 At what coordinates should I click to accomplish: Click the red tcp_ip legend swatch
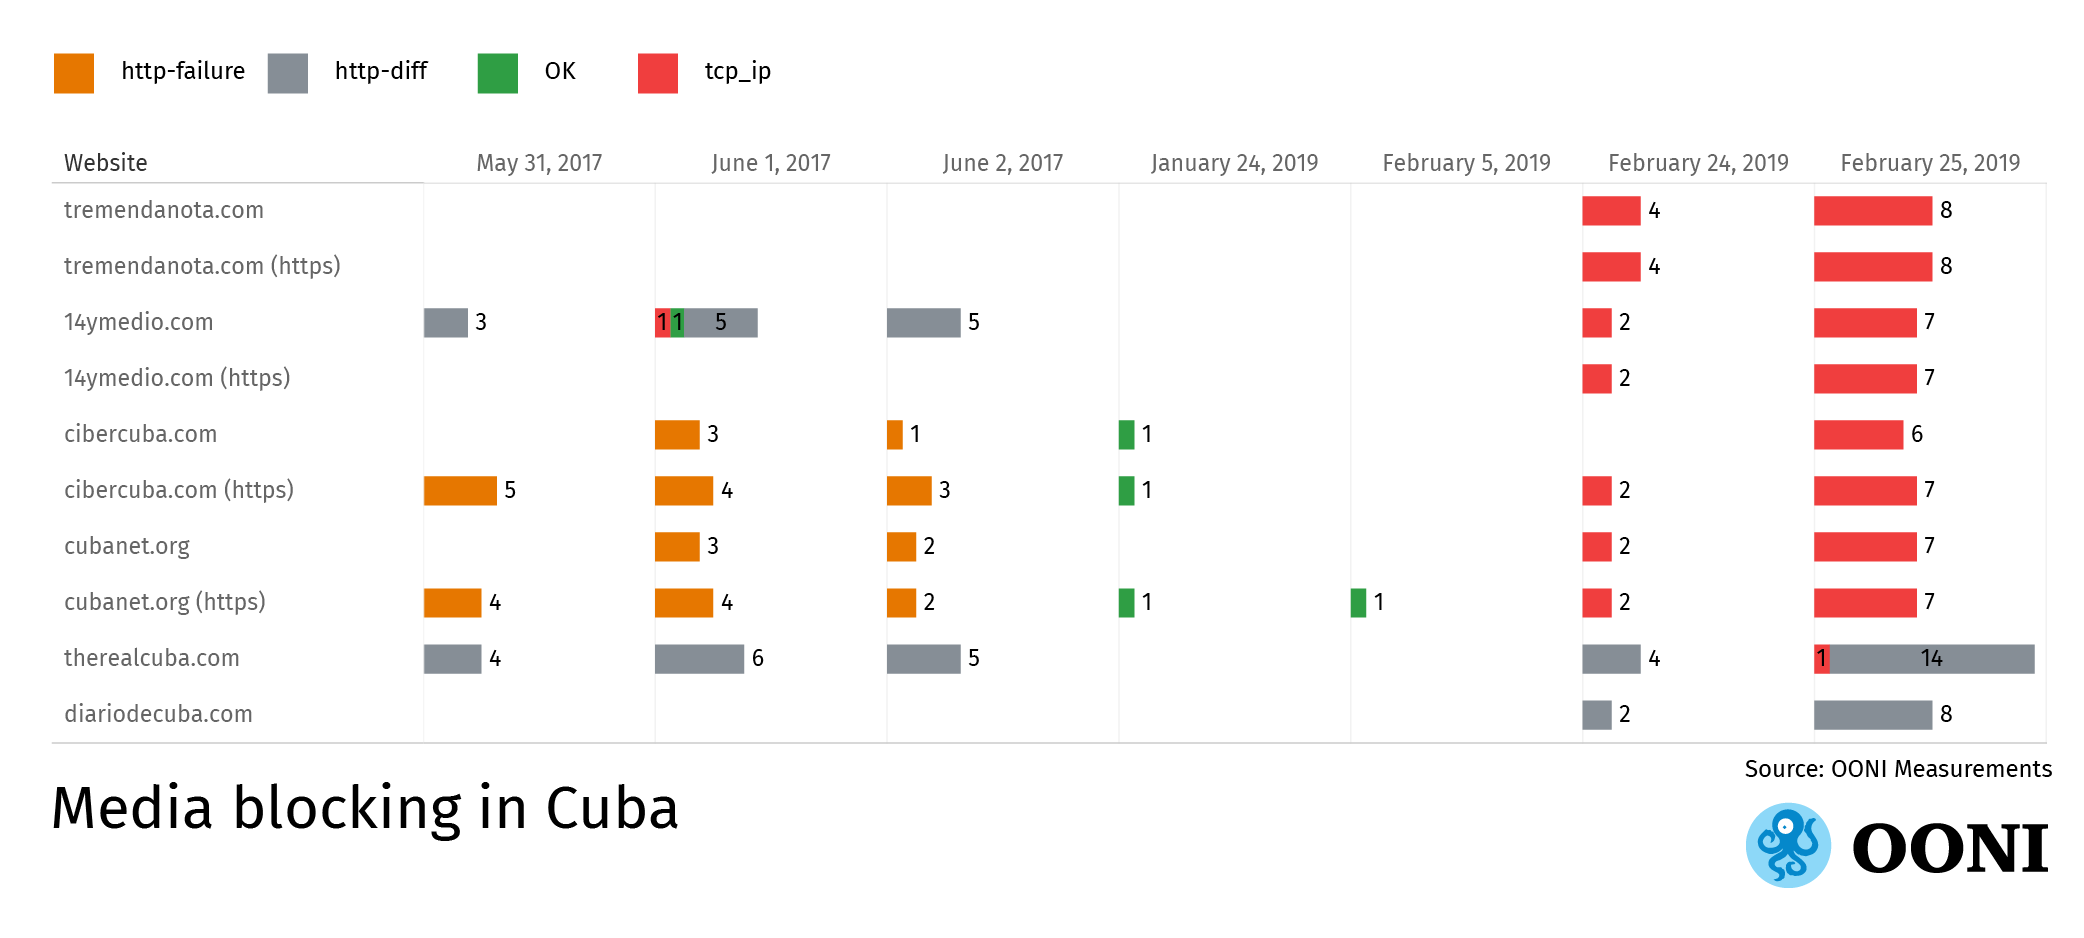pos(658,73)
